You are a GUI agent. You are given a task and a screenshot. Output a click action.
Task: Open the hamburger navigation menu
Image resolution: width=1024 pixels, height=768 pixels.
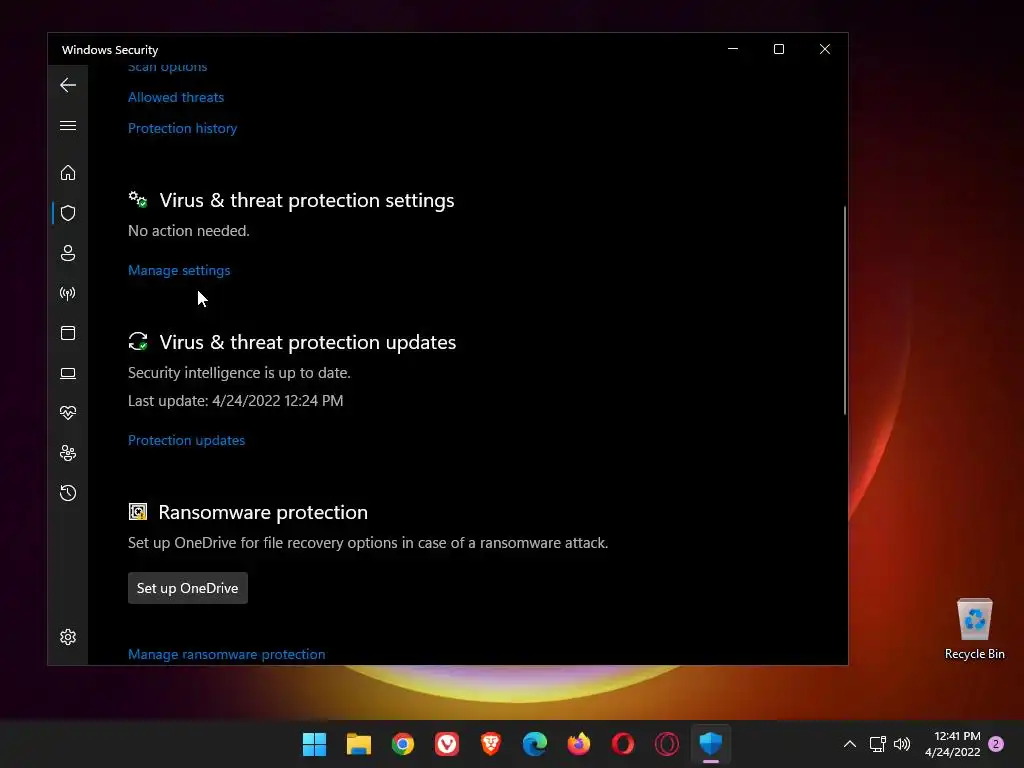pos(68,125)
